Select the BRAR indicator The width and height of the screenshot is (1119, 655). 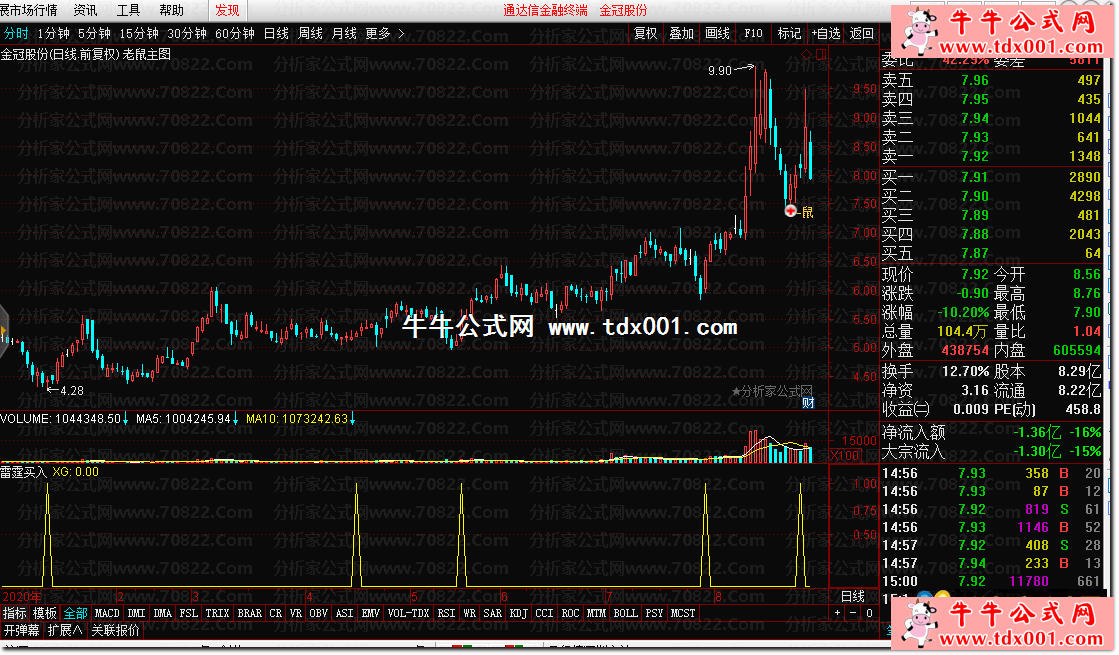pyautogui.click(x=250, y=613)
